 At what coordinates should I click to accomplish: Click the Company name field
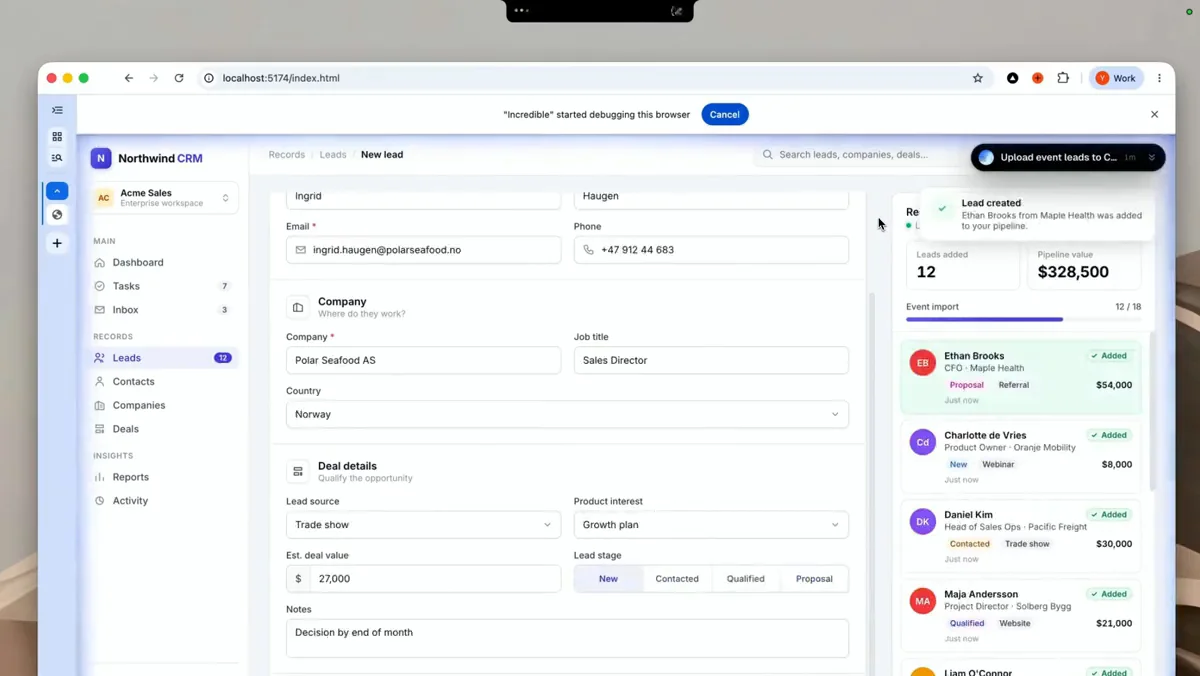point(424,360)
